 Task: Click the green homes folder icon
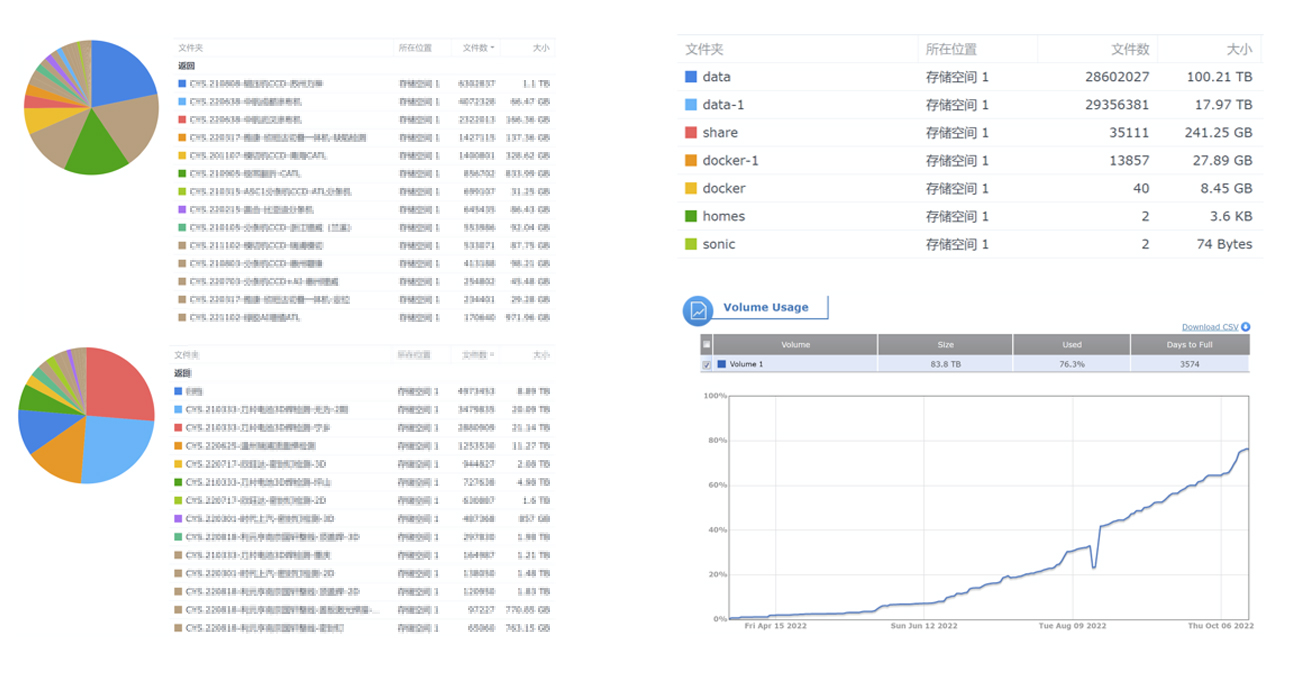[691, 217]
